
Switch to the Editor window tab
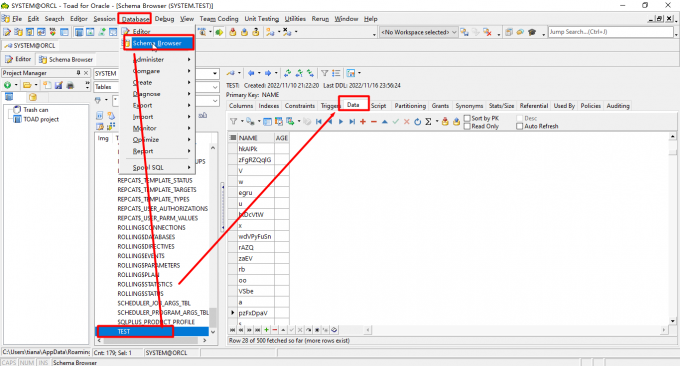pyautogui.click(x=18, y=59)
